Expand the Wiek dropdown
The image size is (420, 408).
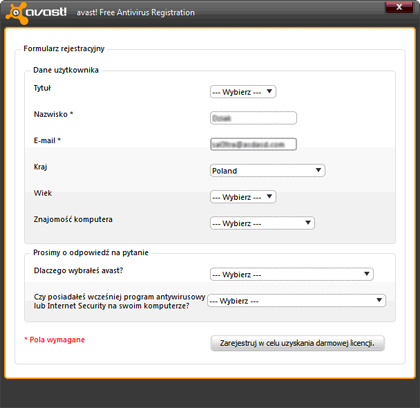tap(243, 197)
